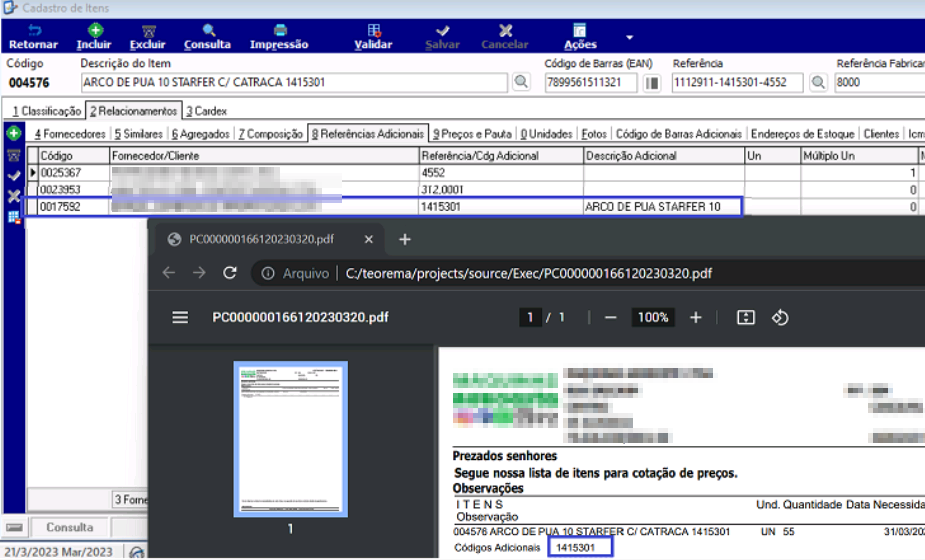Switch to the 1 Classificação tab
Image resolution: width=925 pixels, height=560 pixels.
(x=46, y=111)
